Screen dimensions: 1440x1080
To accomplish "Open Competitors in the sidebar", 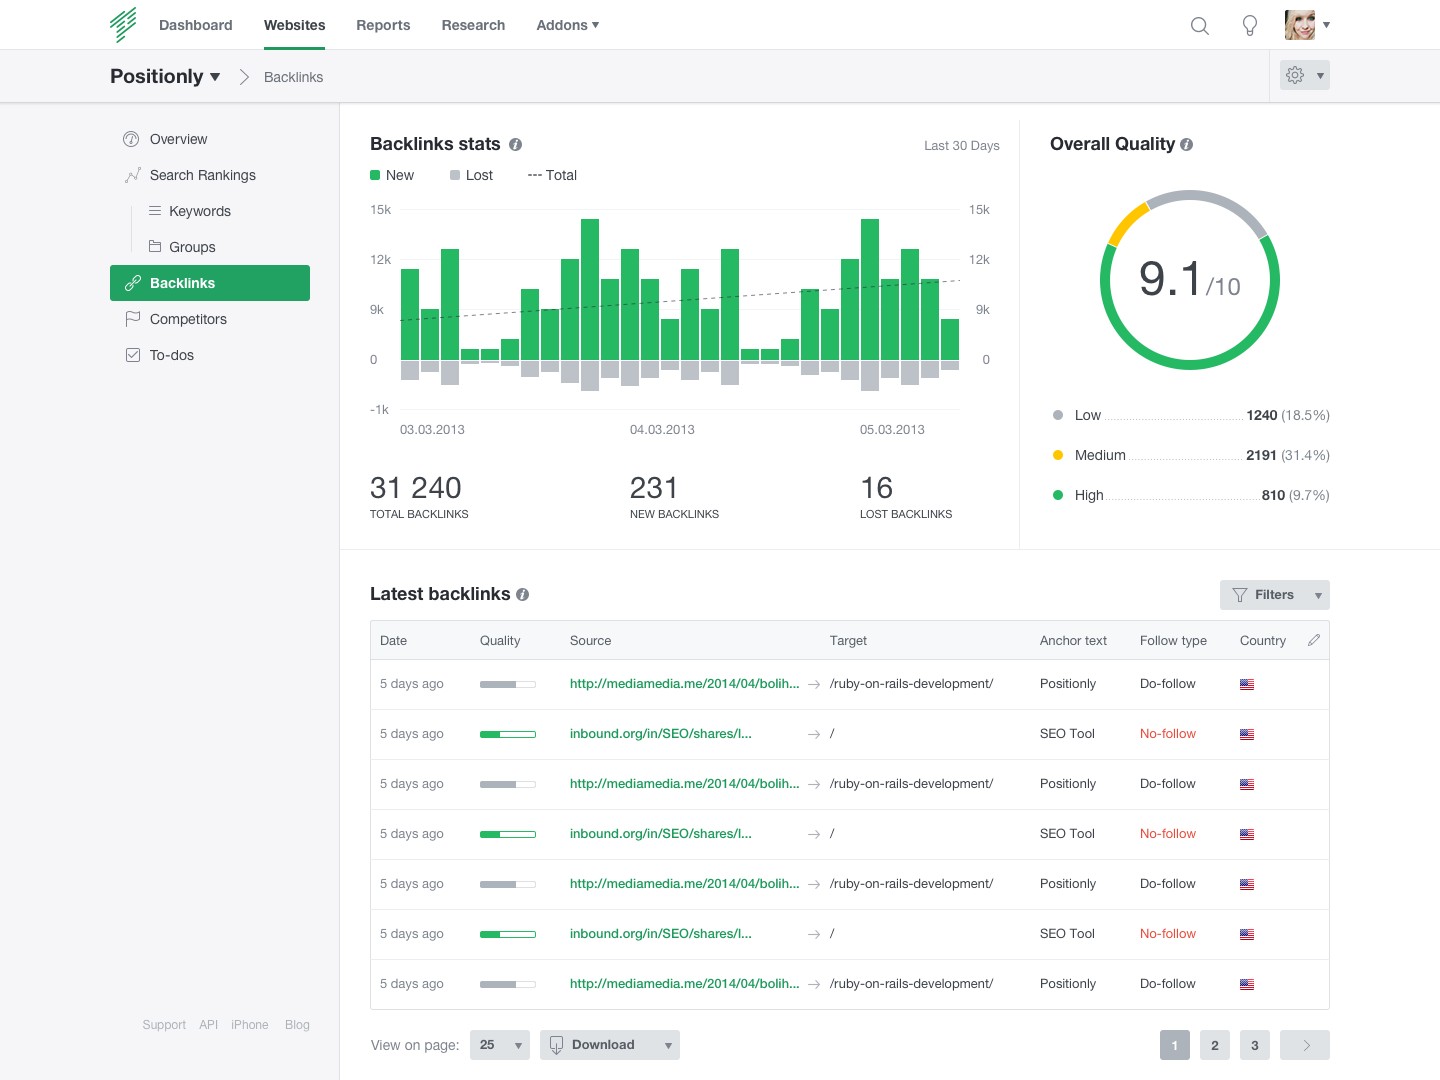I will click(188, 319).
